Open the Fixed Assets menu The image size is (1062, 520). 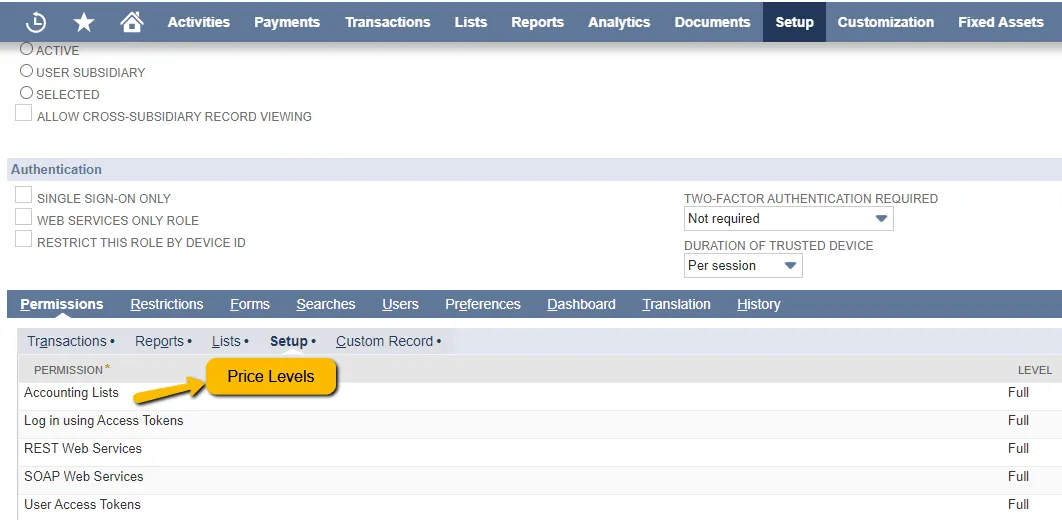coord(1000,22)
